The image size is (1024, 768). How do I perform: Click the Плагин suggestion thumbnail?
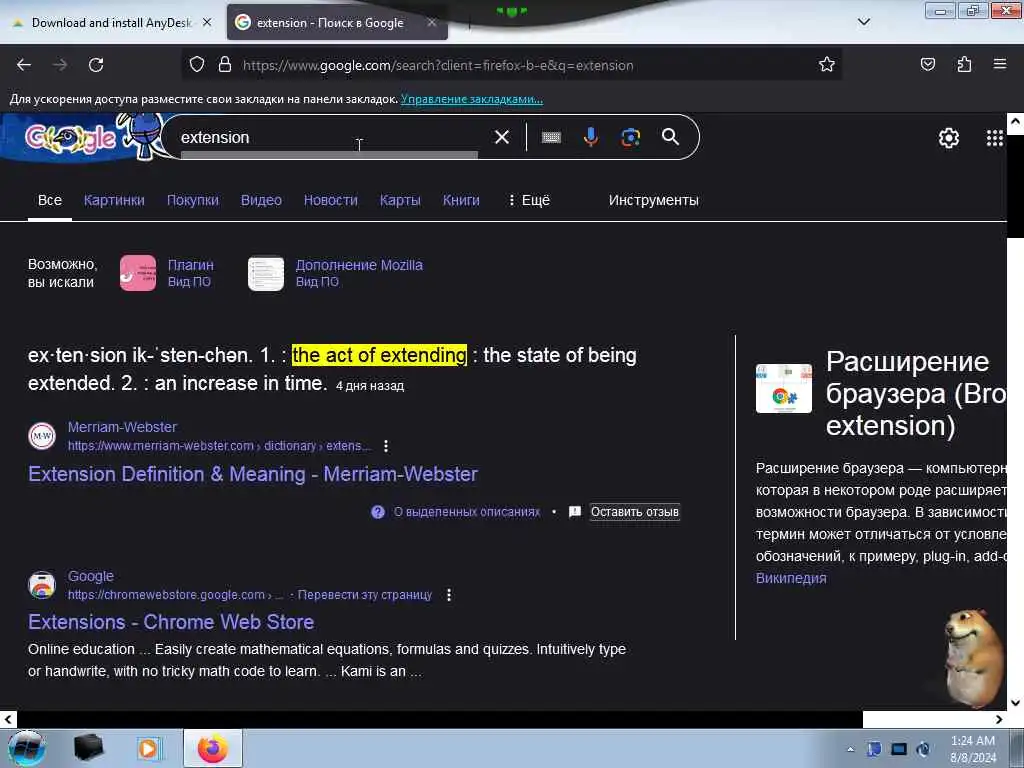138,273
